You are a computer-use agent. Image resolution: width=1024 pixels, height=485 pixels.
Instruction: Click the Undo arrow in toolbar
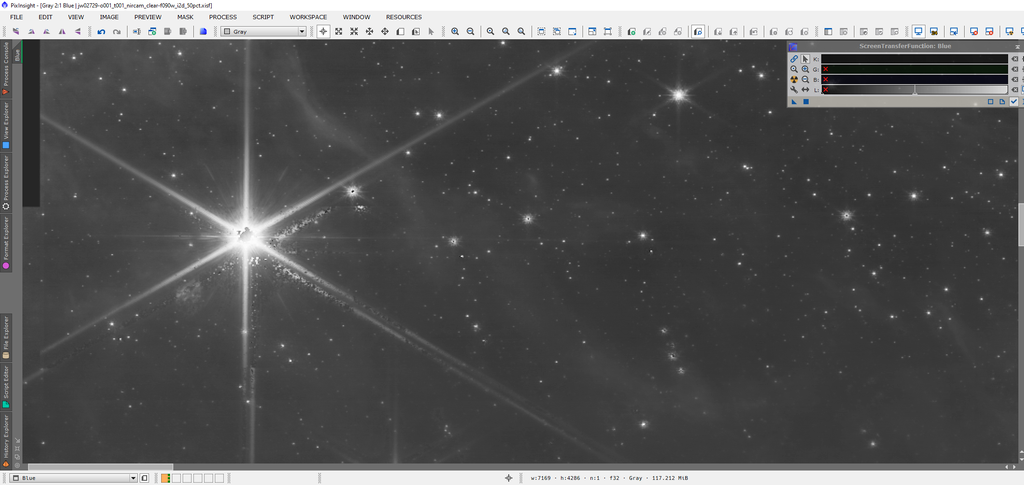(x=101, y=31)
